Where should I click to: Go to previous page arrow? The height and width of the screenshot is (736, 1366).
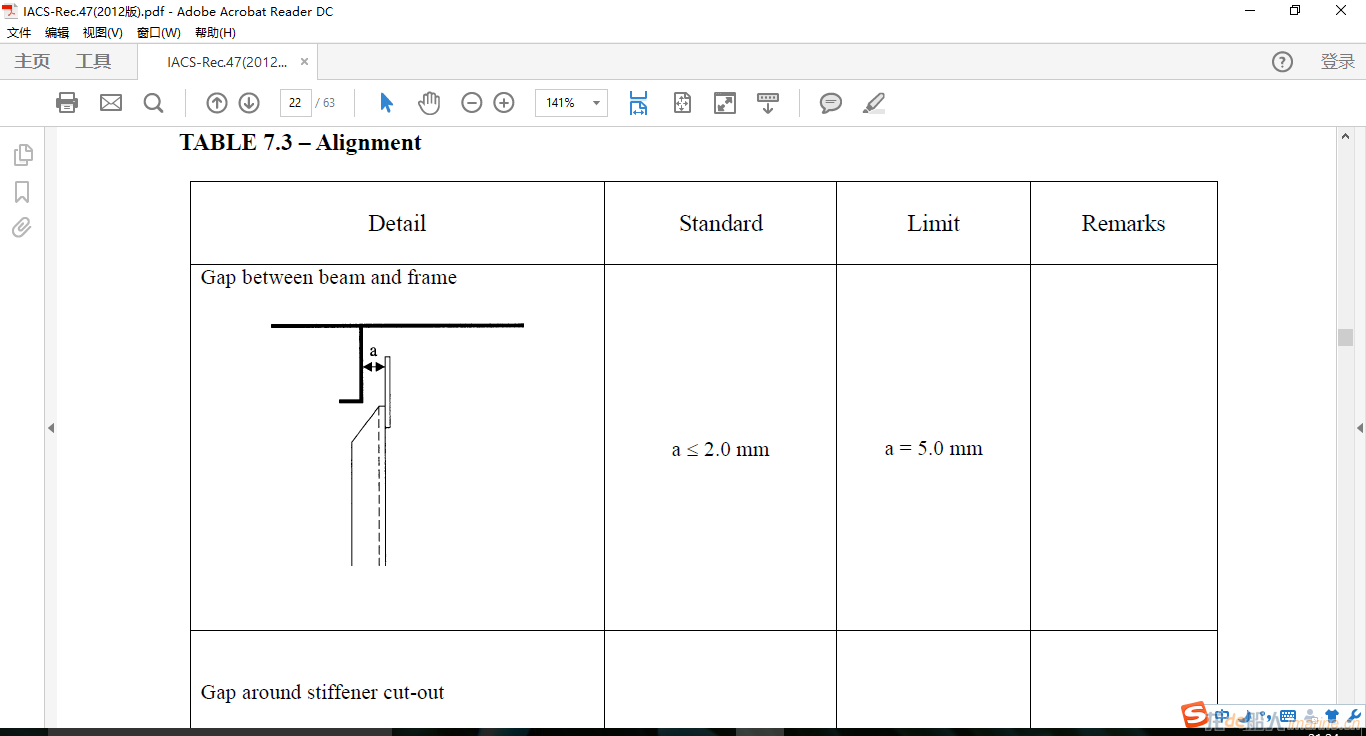tap(217, 102)
